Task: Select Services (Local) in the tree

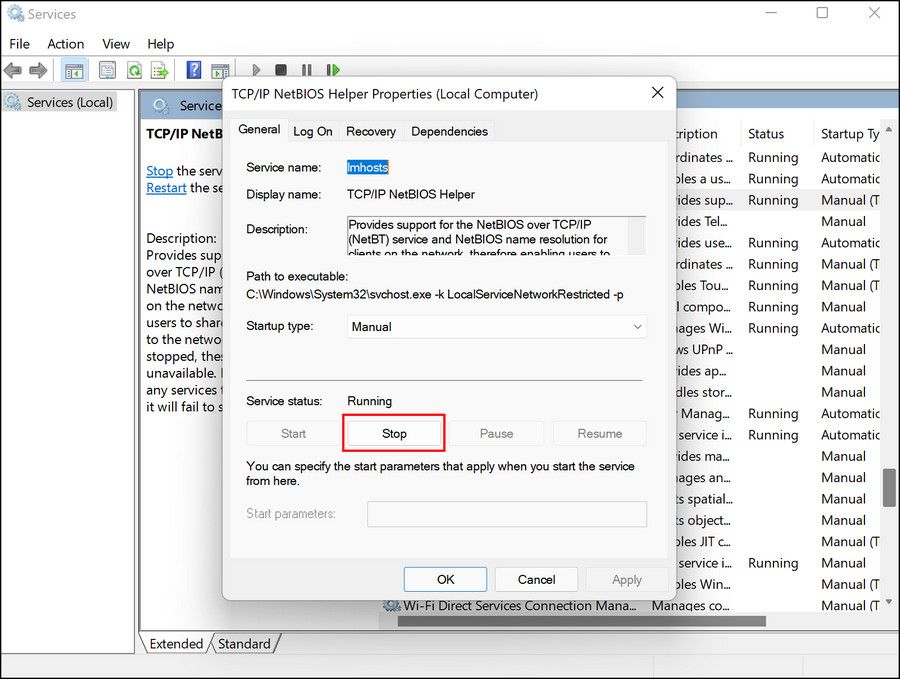Action: [x=68, y=101]
